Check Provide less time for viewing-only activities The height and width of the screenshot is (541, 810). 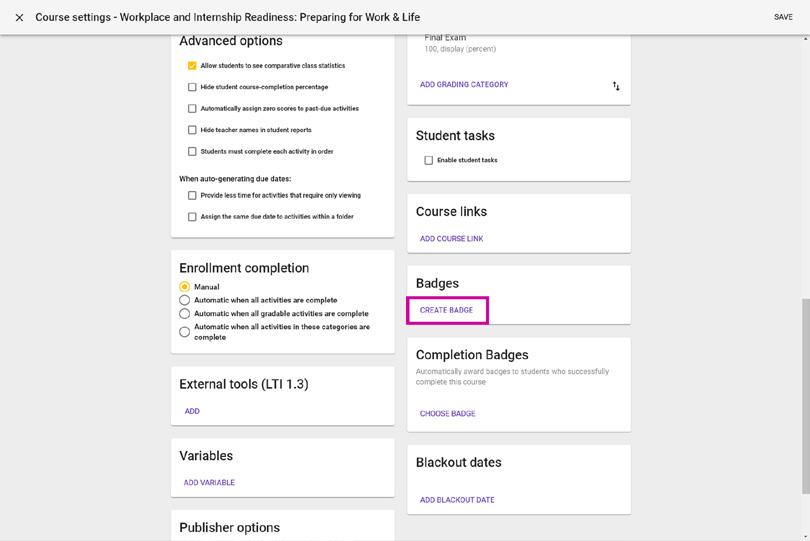192,195
